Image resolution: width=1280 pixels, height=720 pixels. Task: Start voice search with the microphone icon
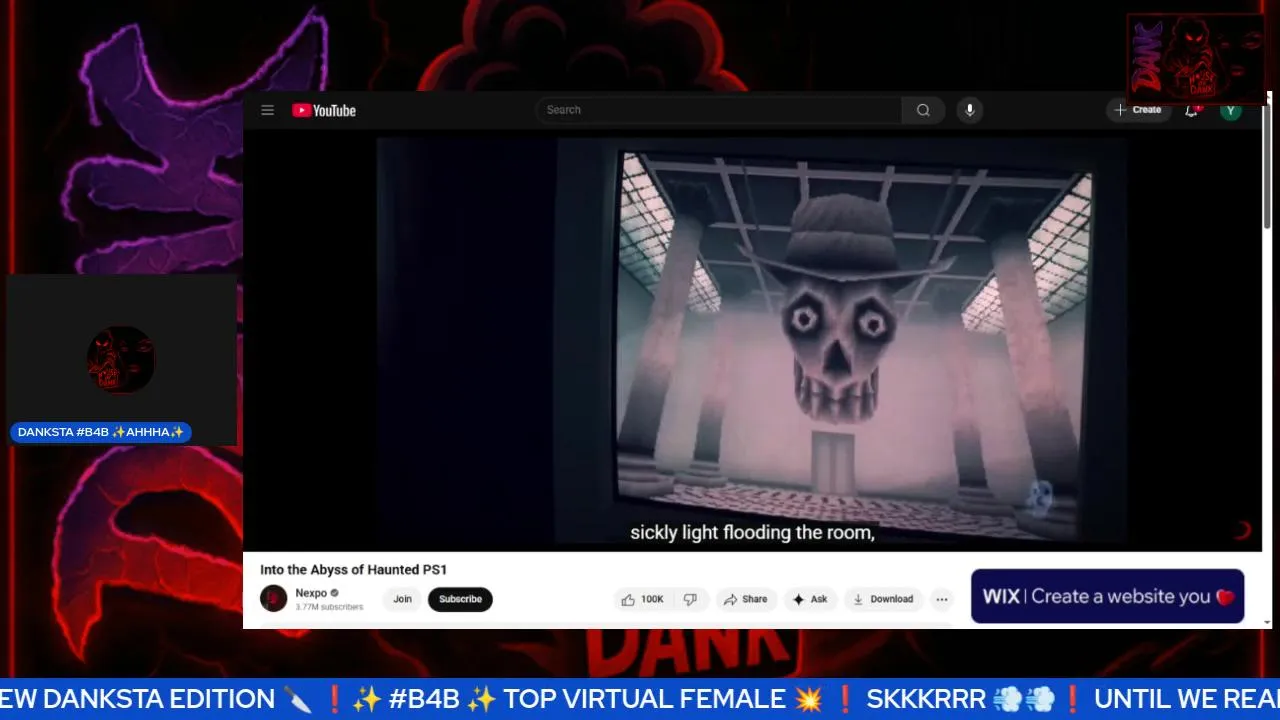[969, 110]
